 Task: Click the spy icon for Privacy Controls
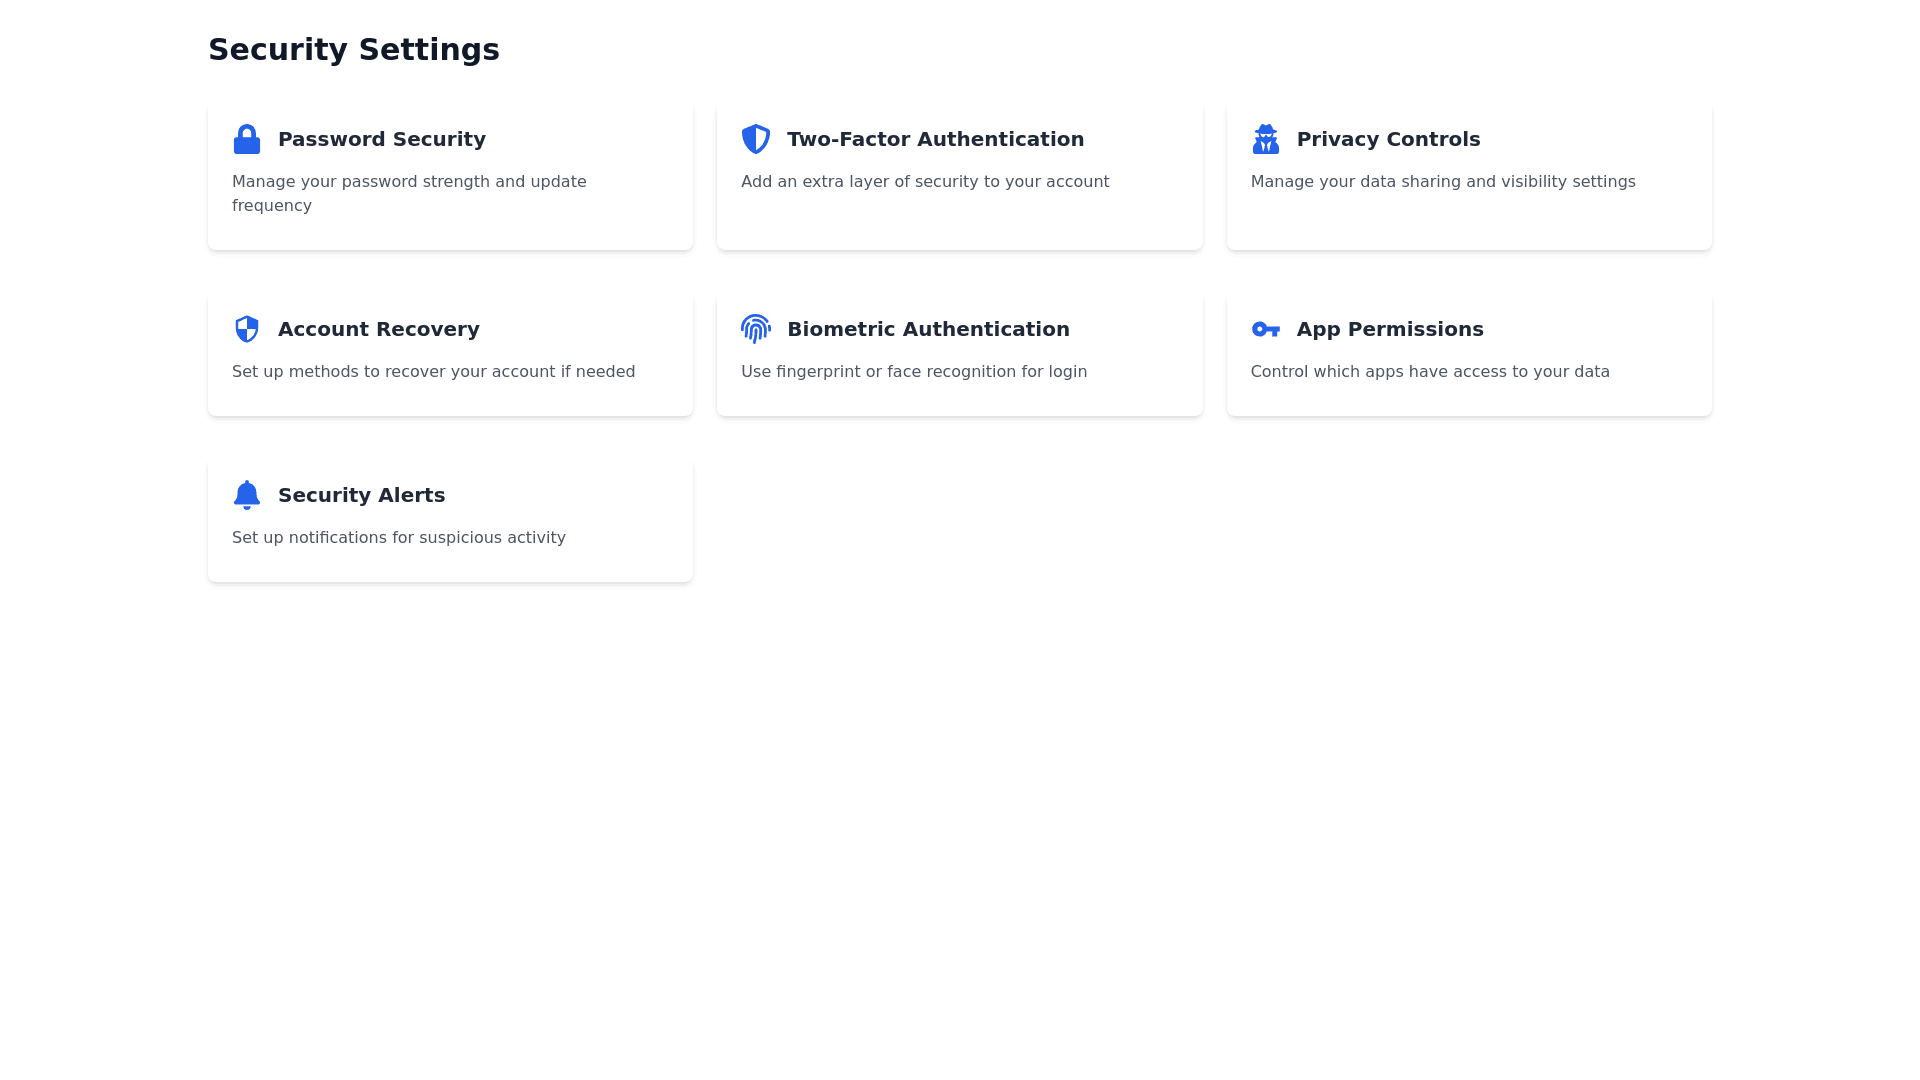[1265, 139]
